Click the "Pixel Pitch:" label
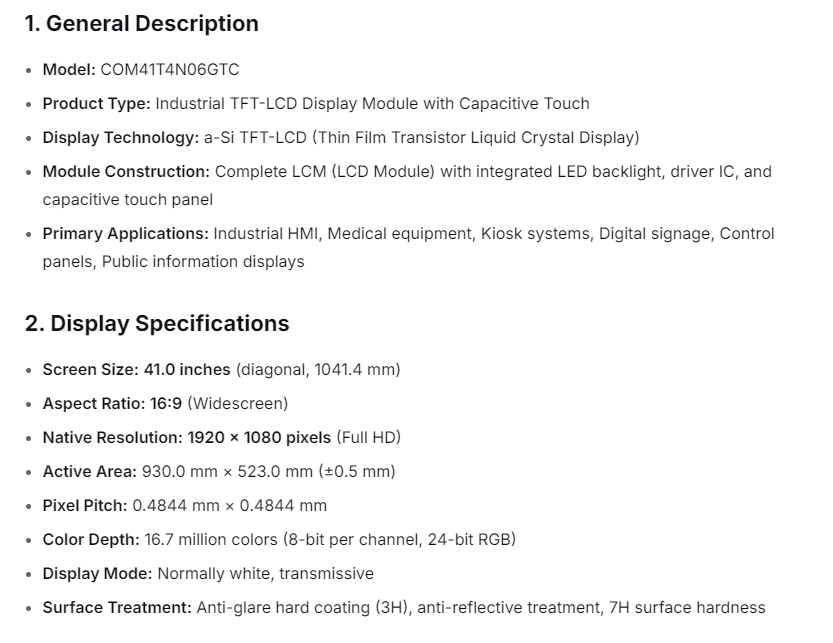 [85, 506]
